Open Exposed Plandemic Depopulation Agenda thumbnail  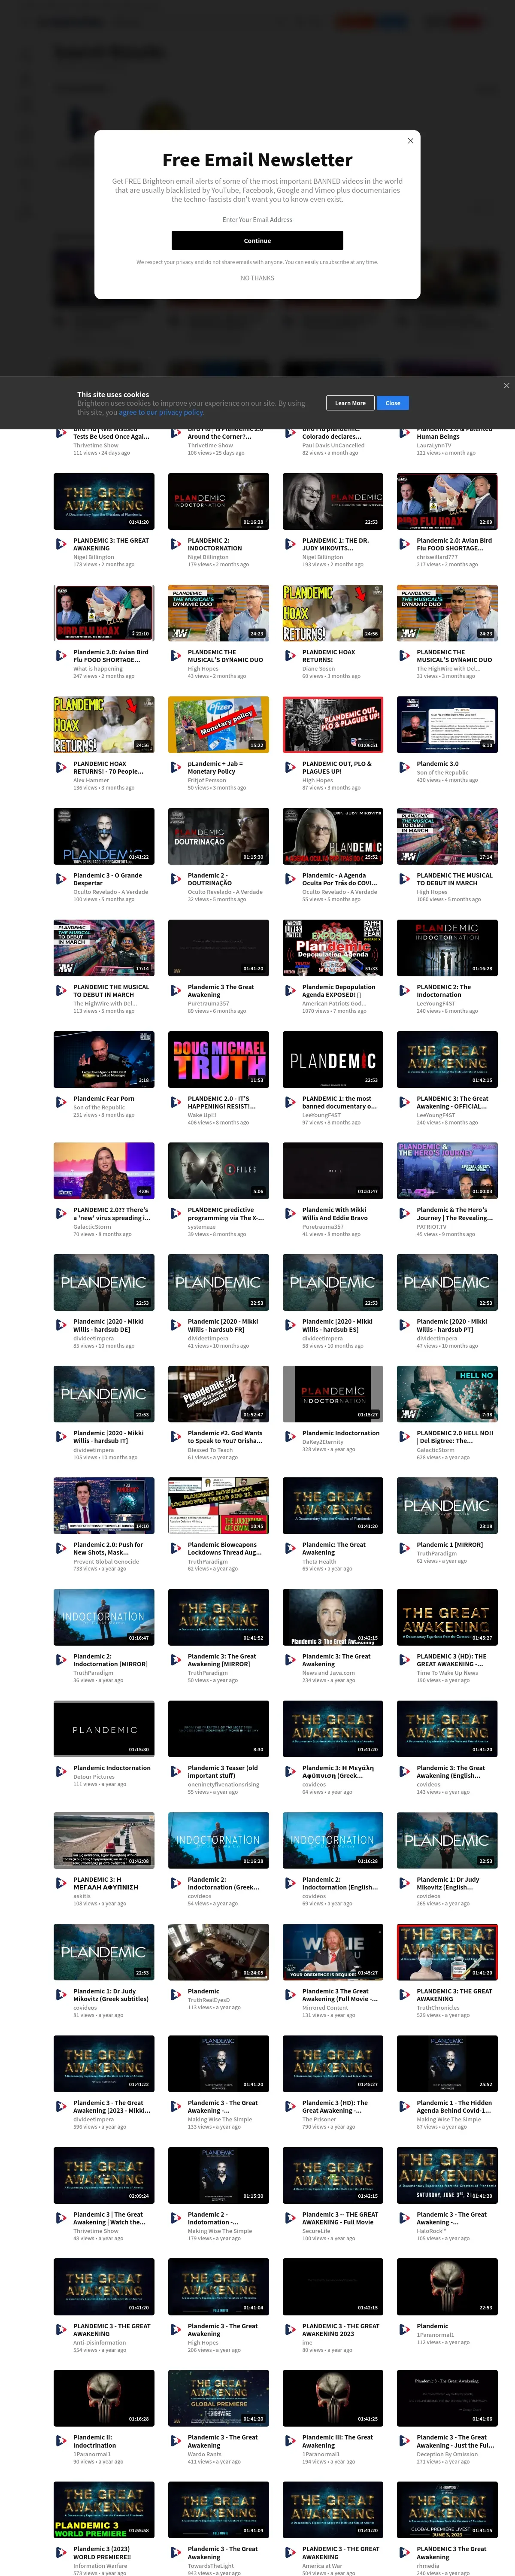(x=333, y=948)
